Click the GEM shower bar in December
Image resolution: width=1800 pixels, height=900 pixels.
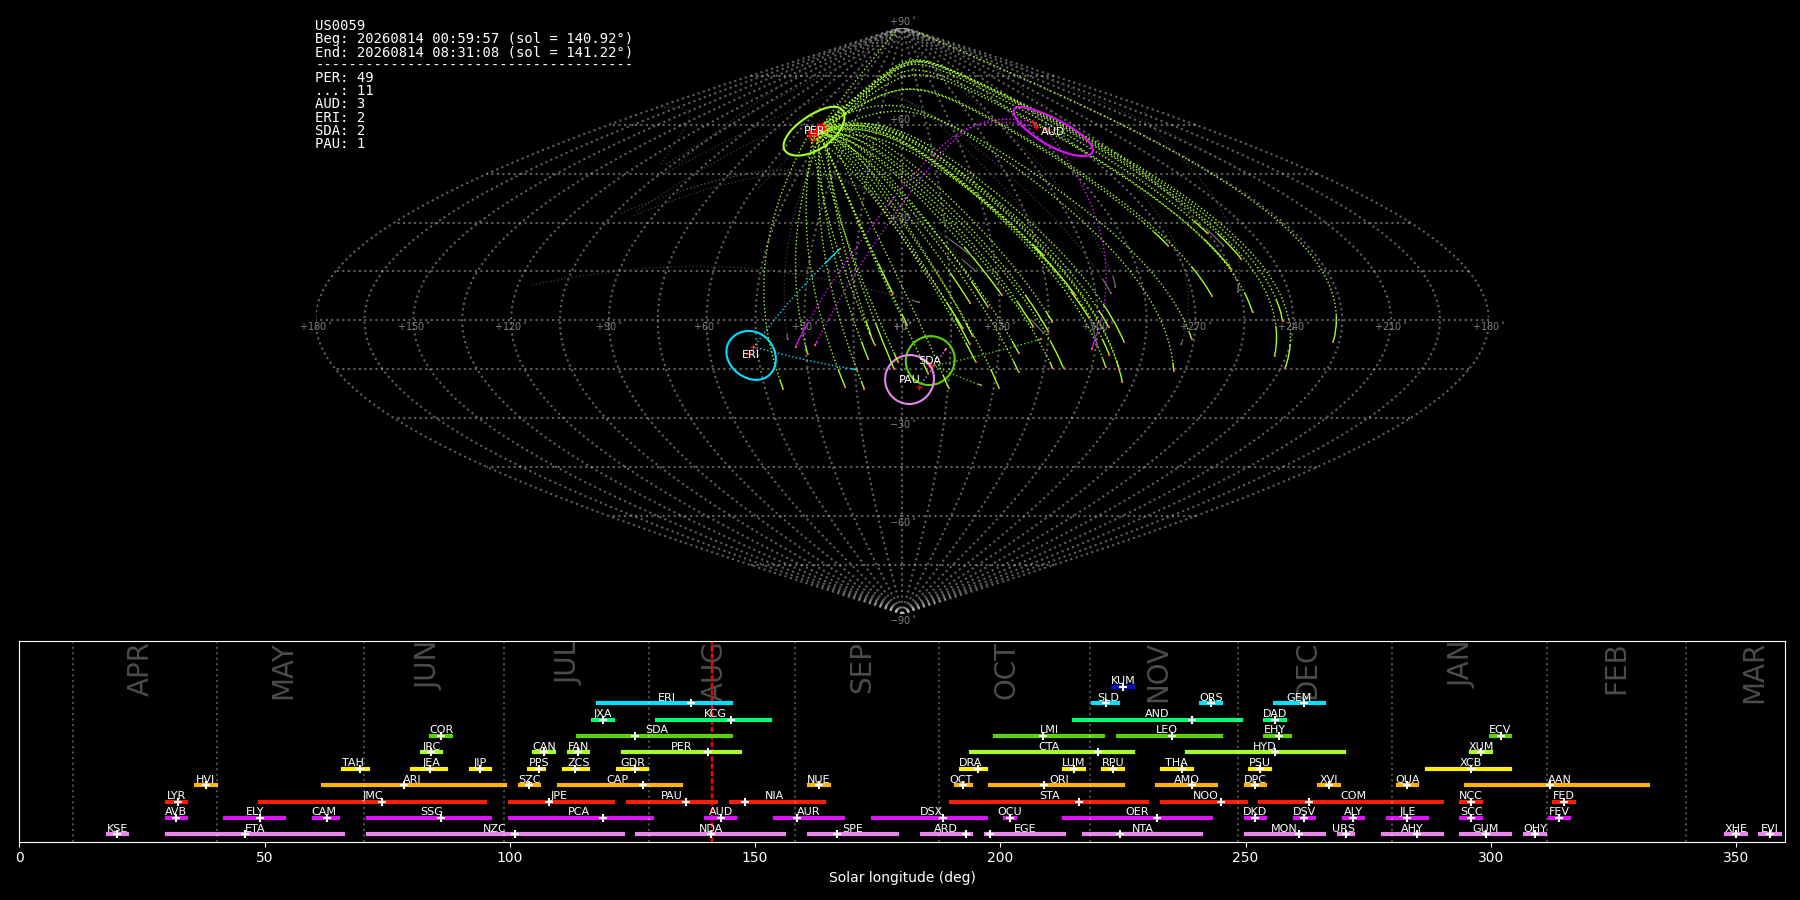[1299, 703]
